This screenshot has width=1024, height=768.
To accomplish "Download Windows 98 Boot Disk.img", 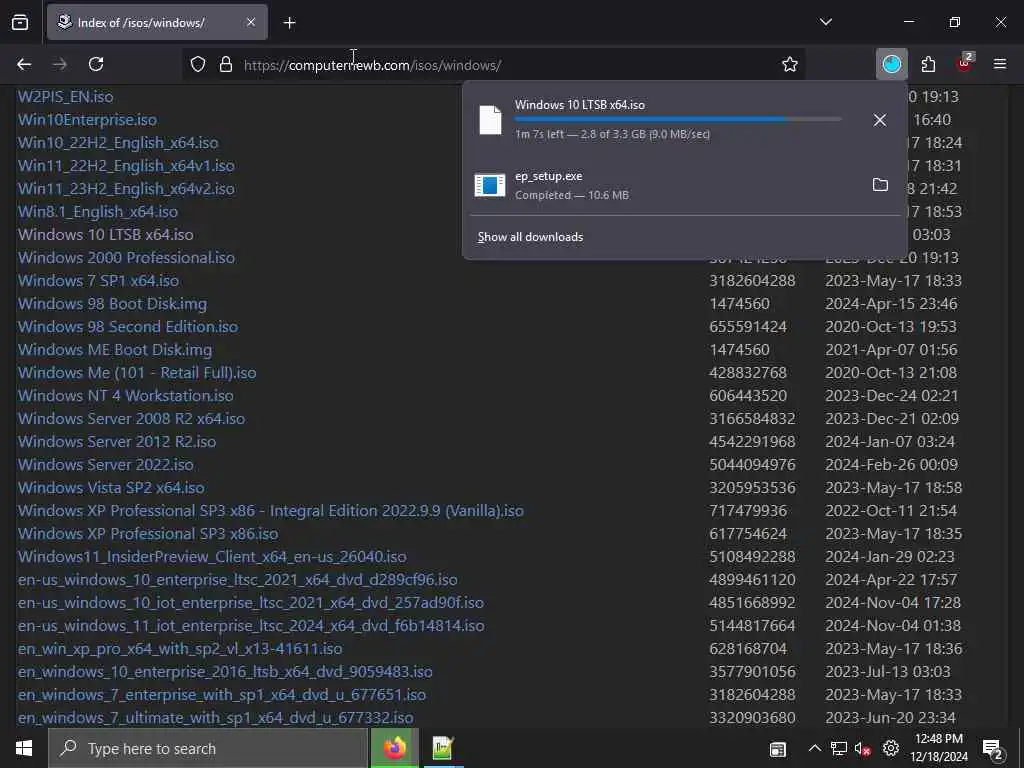I will 112,304.
